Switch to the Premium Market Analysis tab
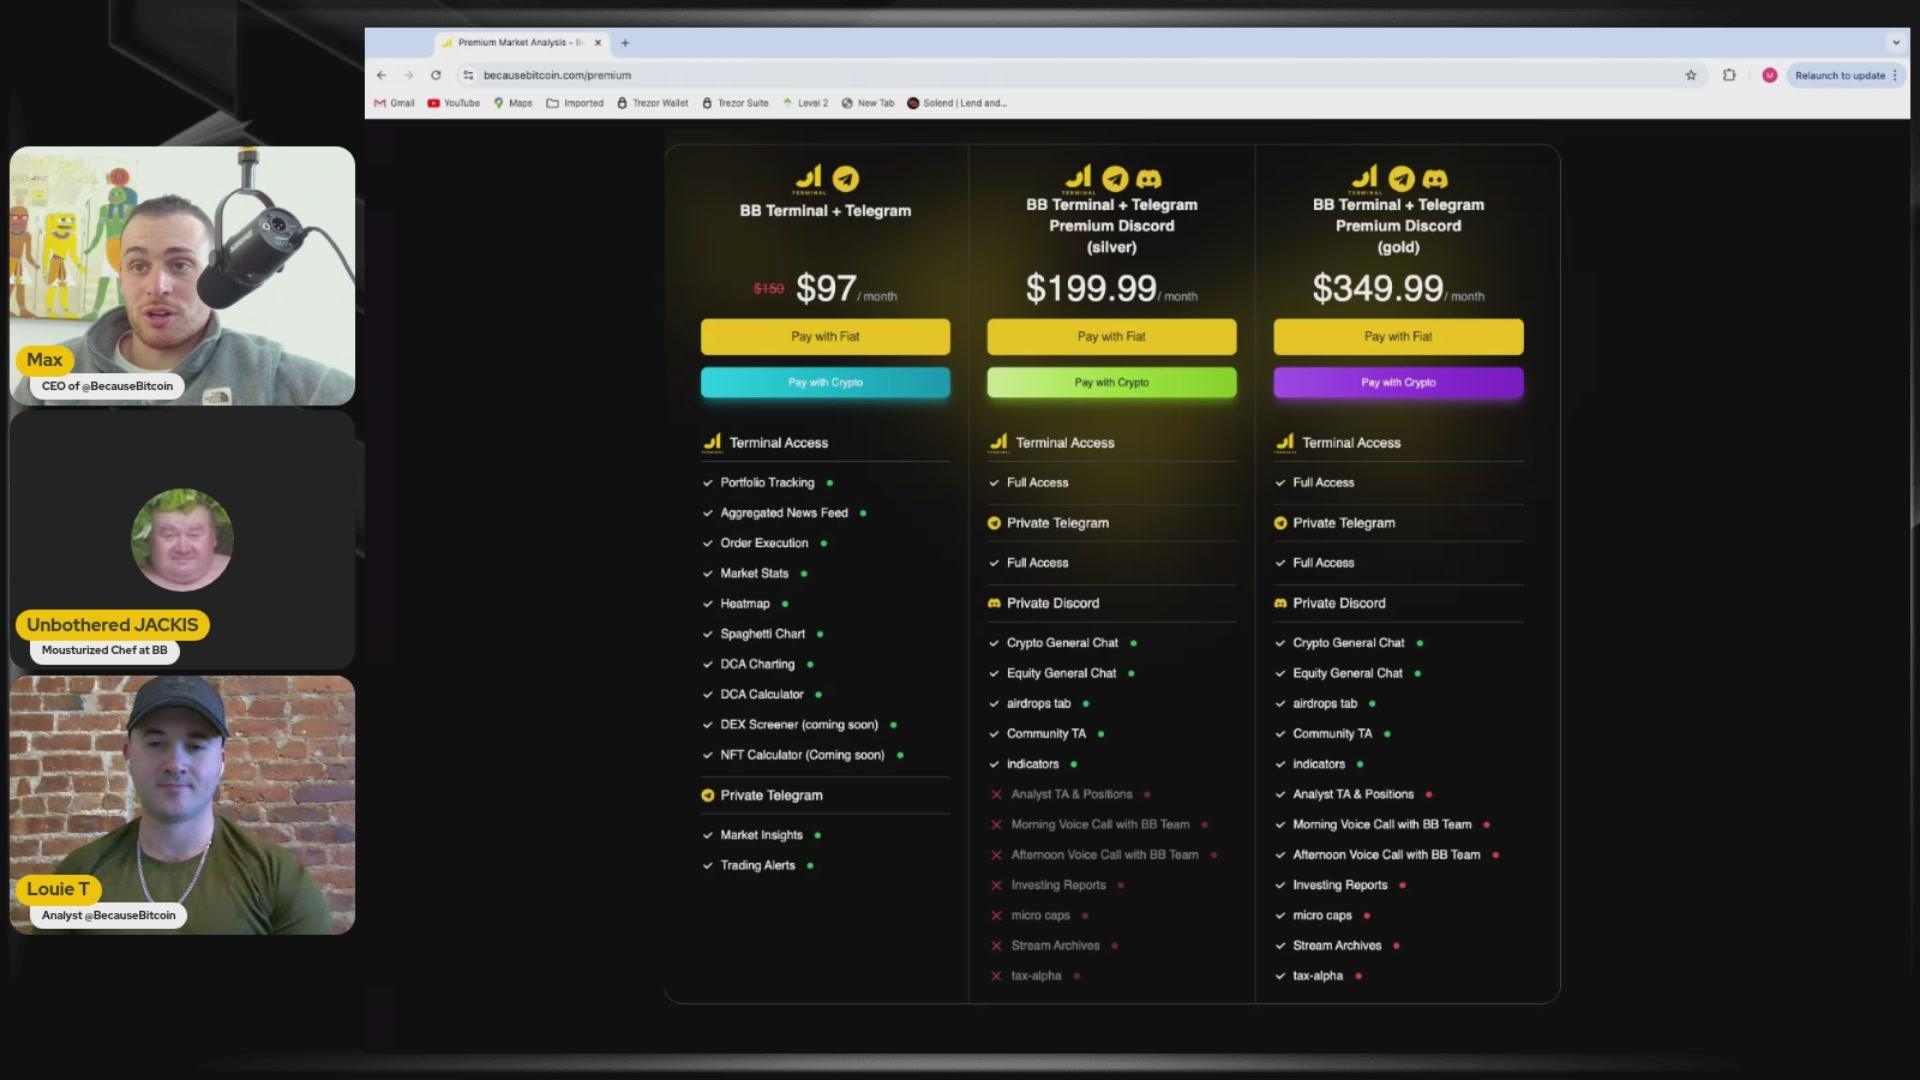This screenshot has width=1920, height=1080. 520,43
